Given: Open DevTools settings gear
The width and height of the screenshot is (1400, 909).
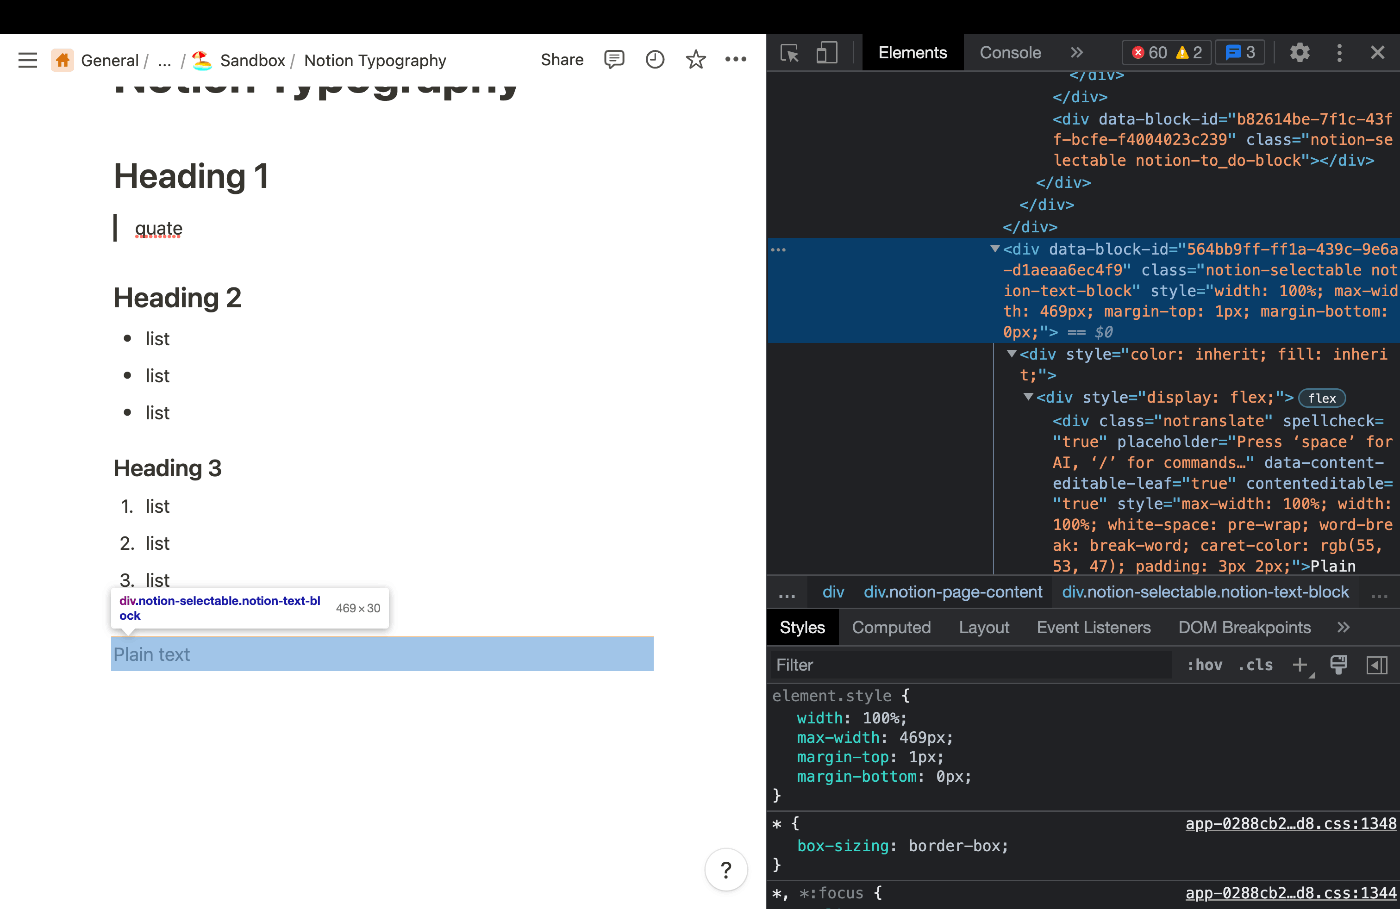Looking at the screenshot, I should pyautogui.click(x=1300, y=53).
